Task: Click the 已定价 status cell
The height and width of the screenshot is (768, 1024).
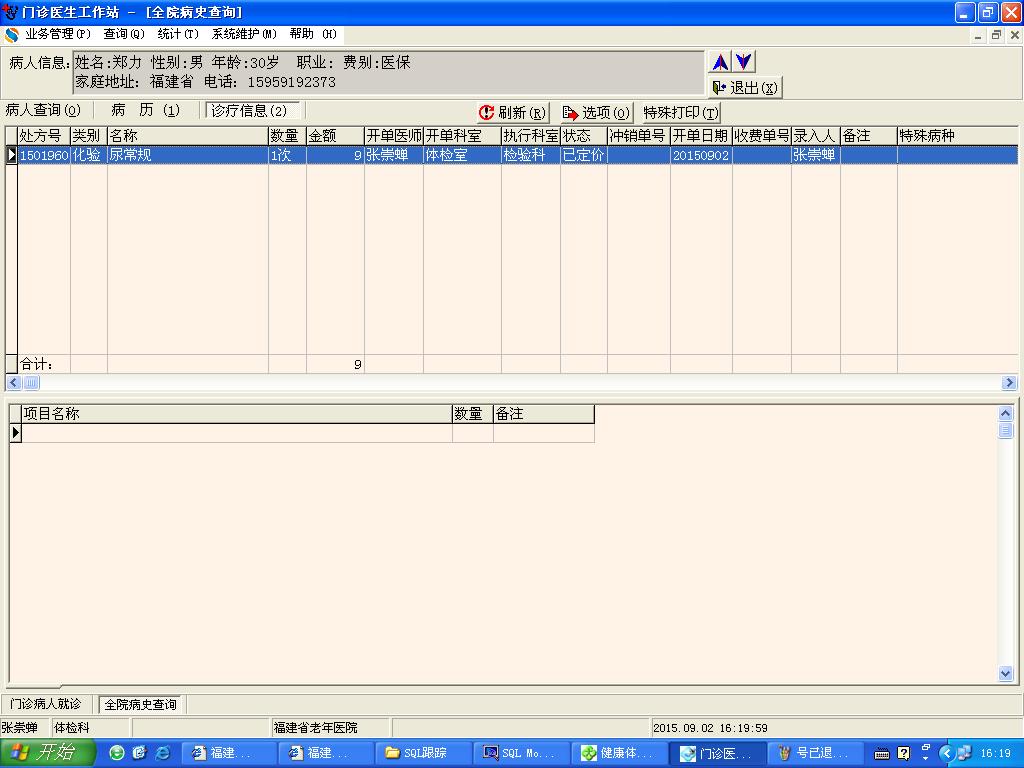Action: 584,155
